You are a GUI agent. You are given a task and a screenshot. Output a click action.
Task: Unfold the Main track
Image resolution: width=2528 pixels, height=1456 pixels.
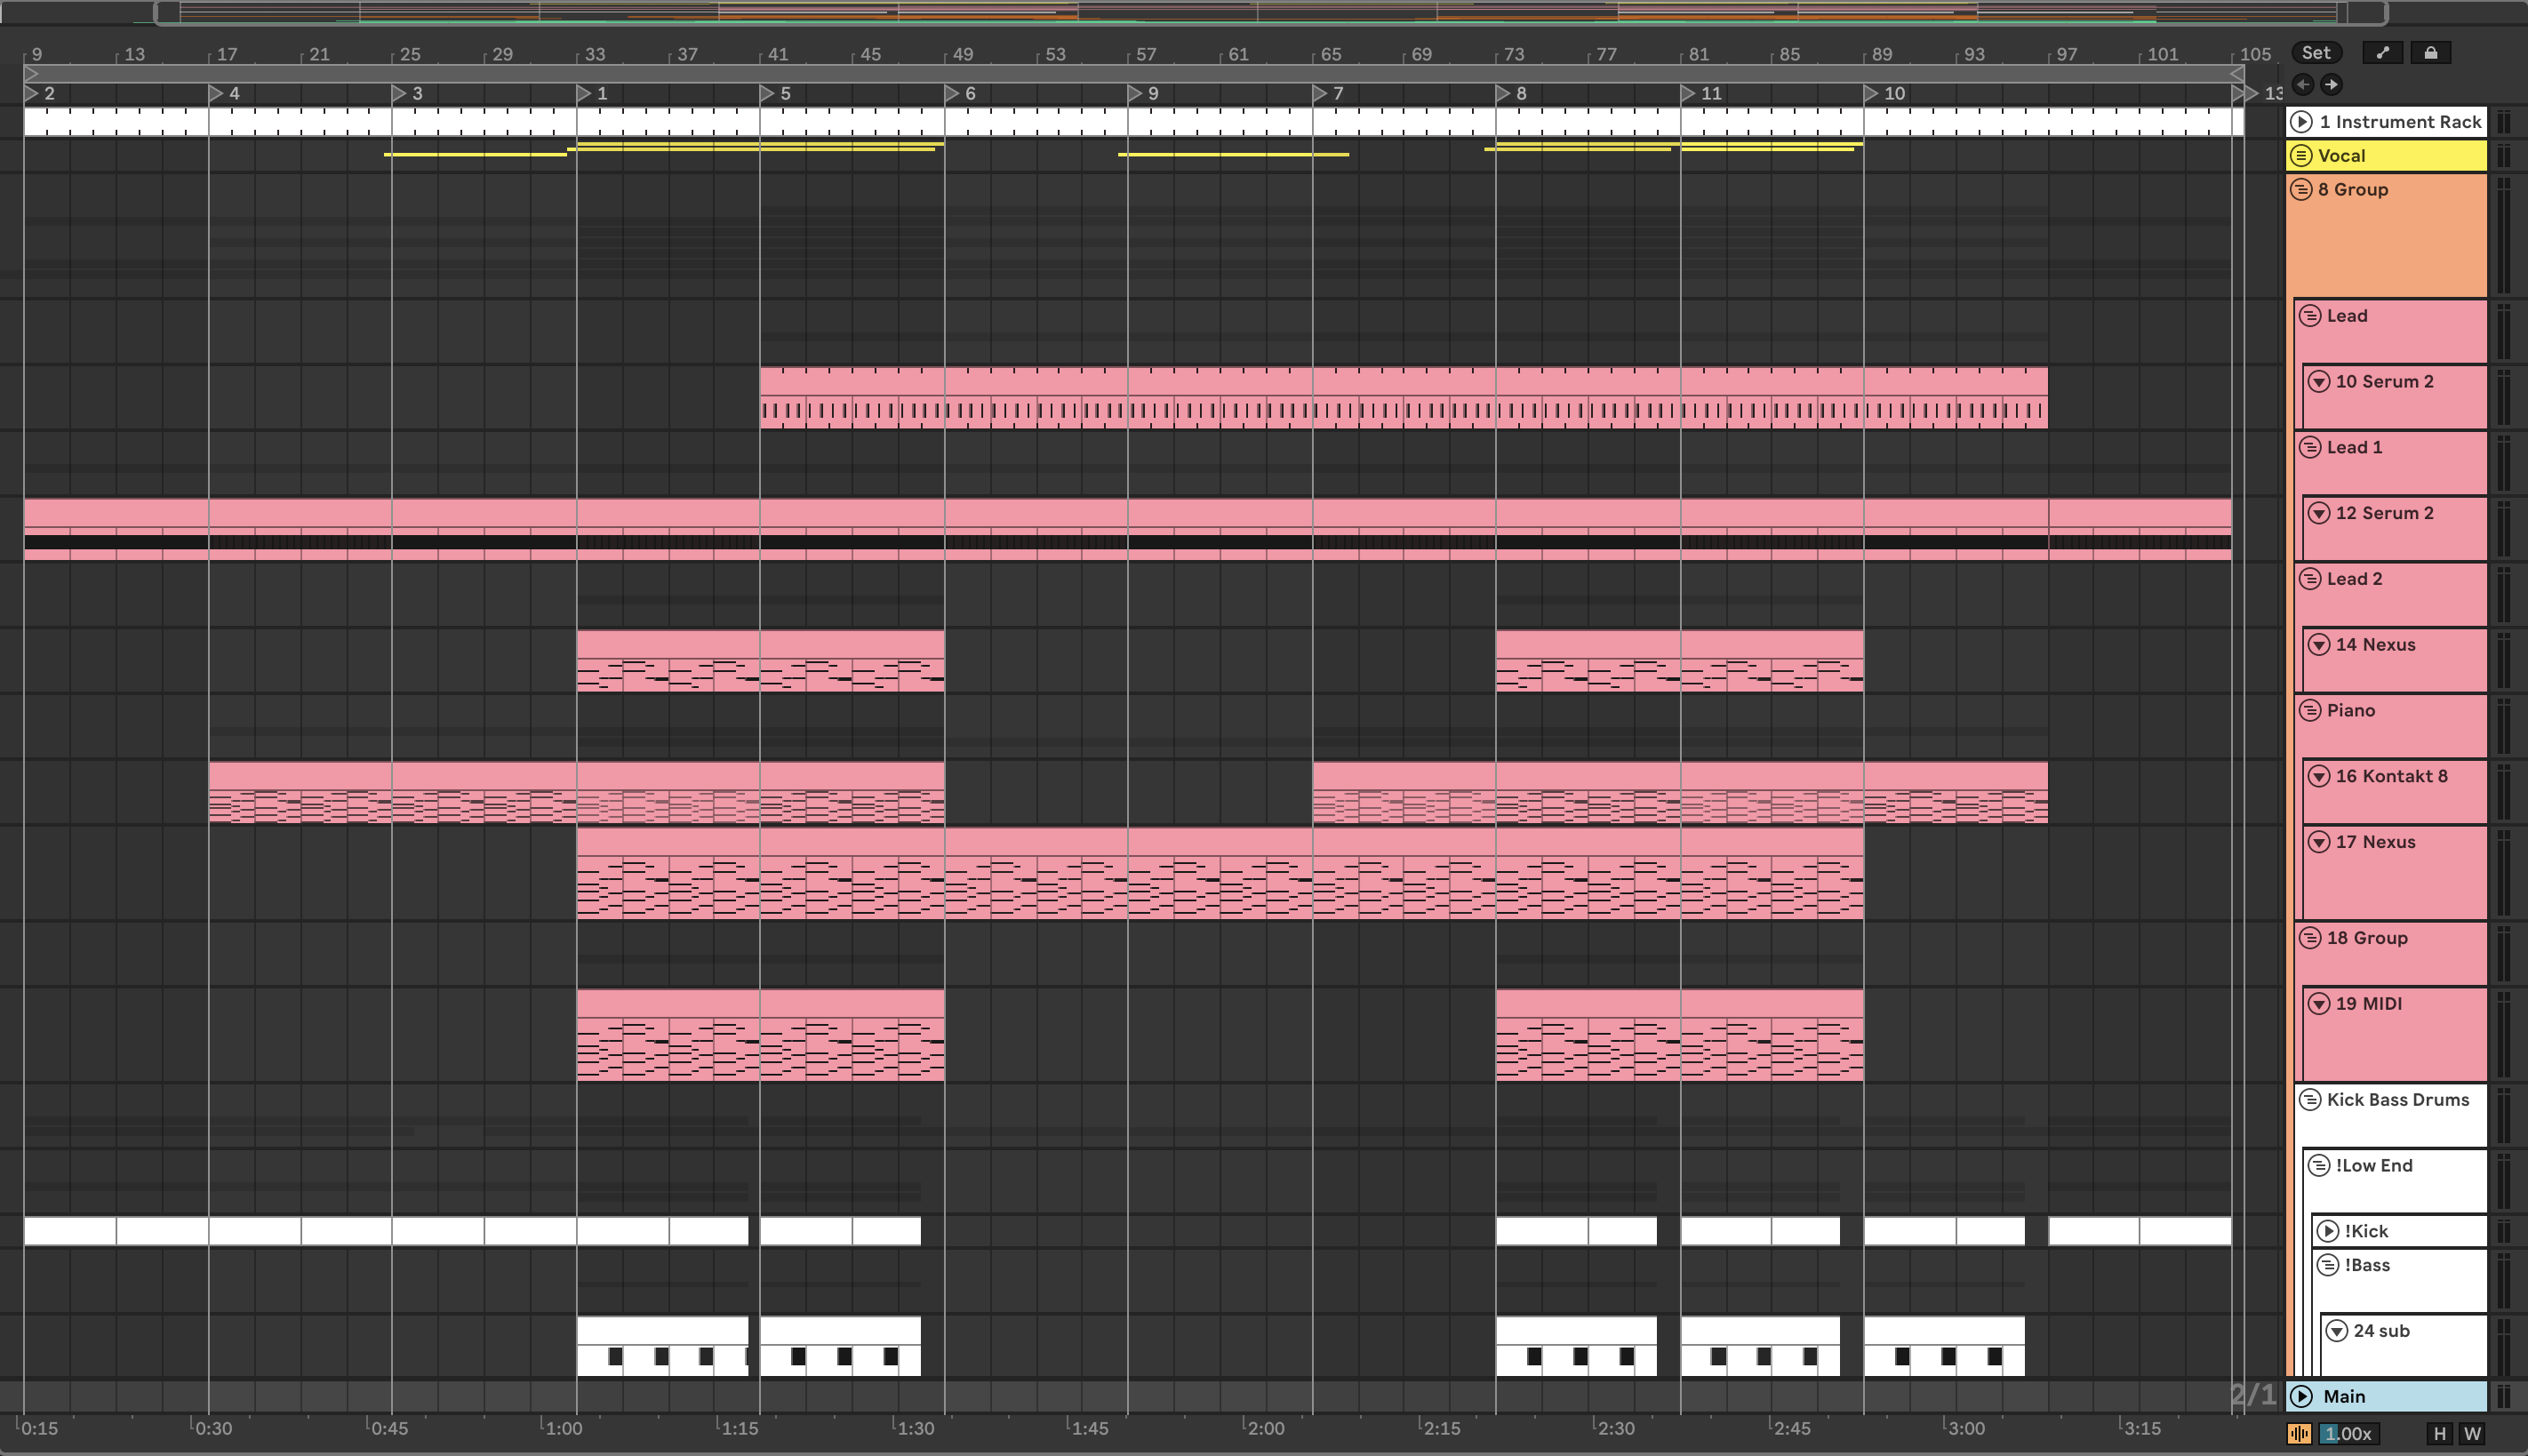pos(2302,1397)
